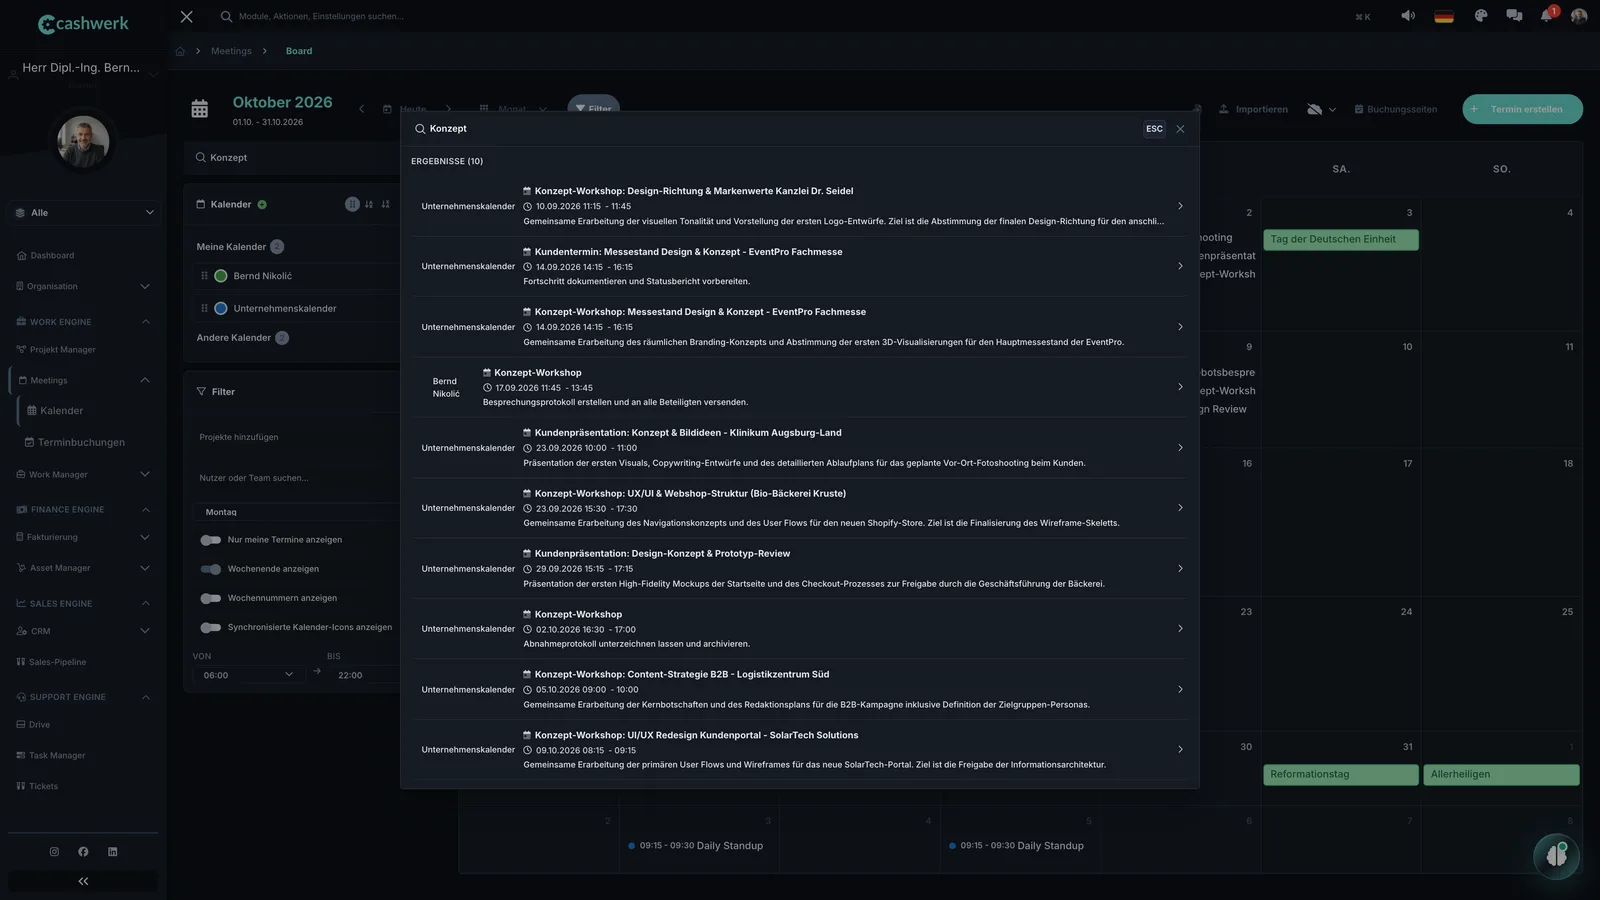This screenshot has width=1600, height=900.
Task: Click the calendar icon next to Oktober 2026
Action: coord(200,109)
